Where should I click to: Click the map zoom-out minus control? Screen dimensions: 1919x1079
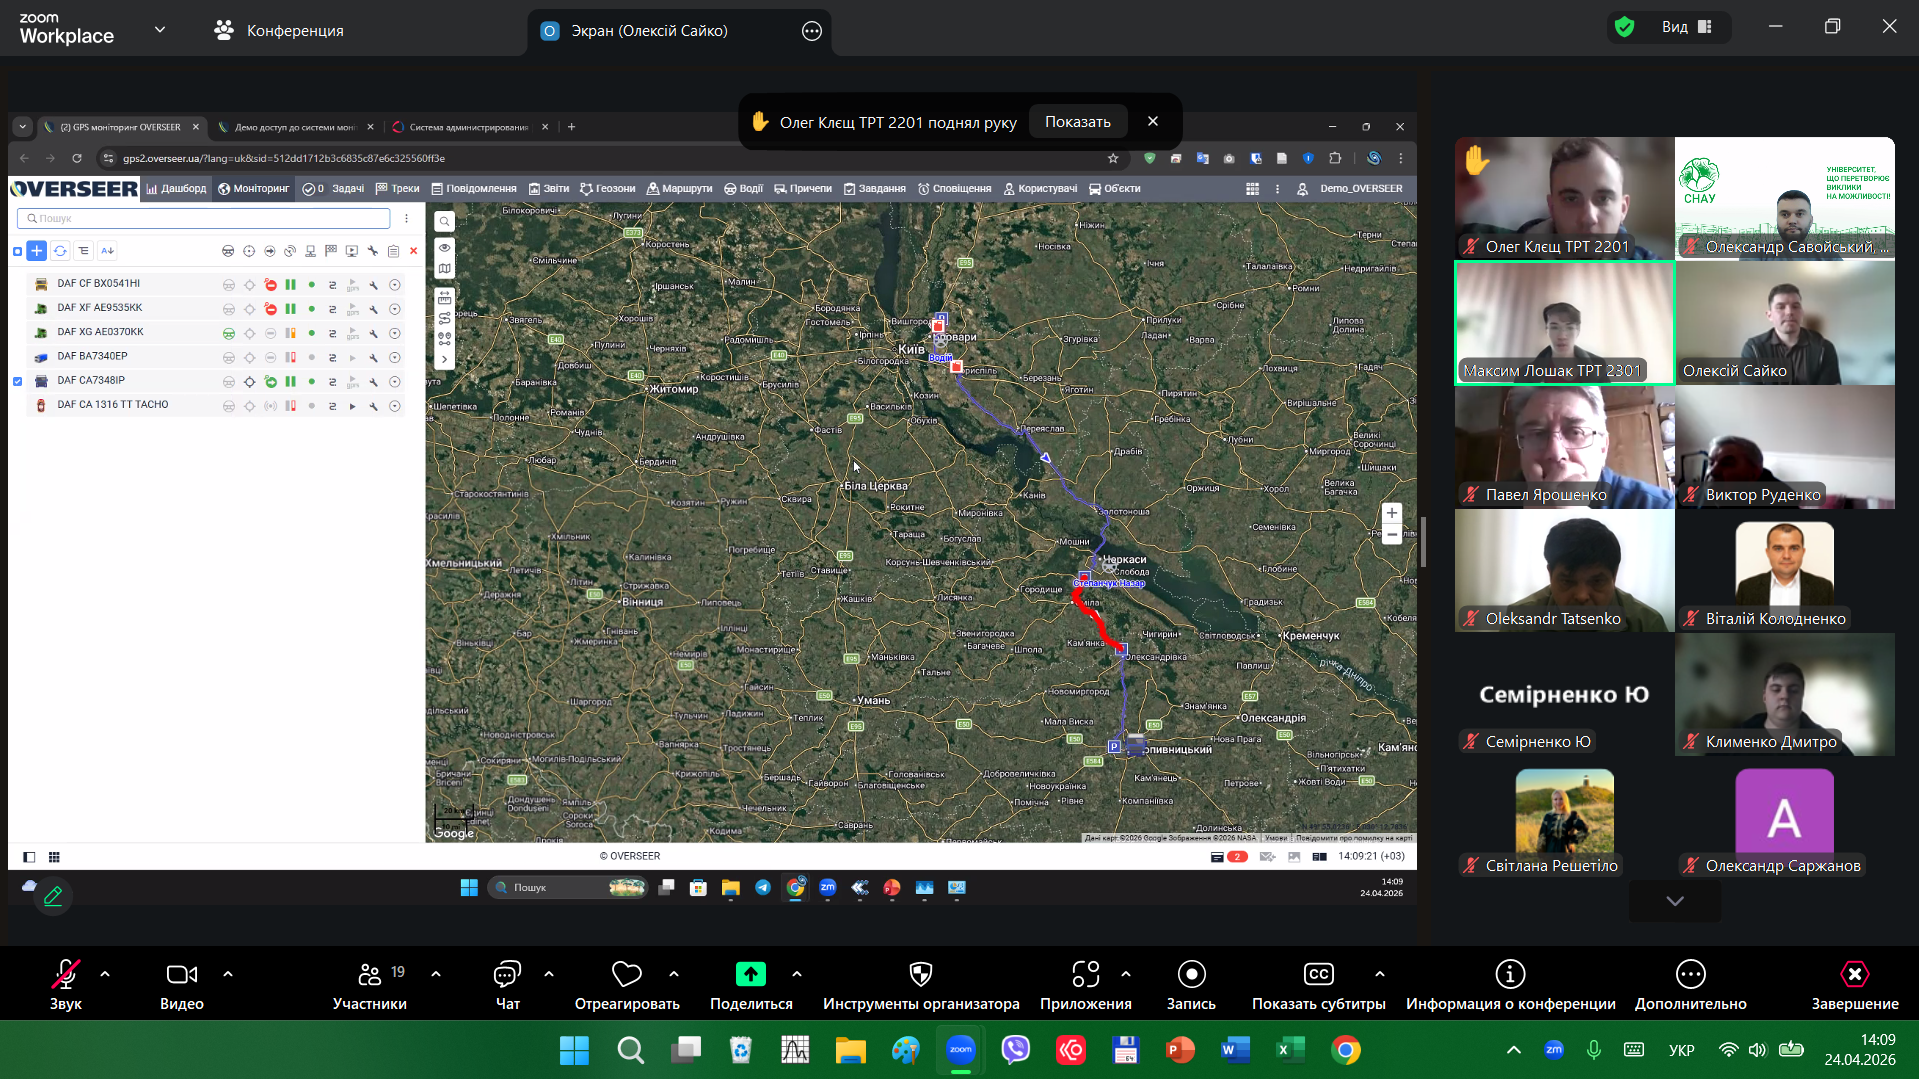[1391, 536]
